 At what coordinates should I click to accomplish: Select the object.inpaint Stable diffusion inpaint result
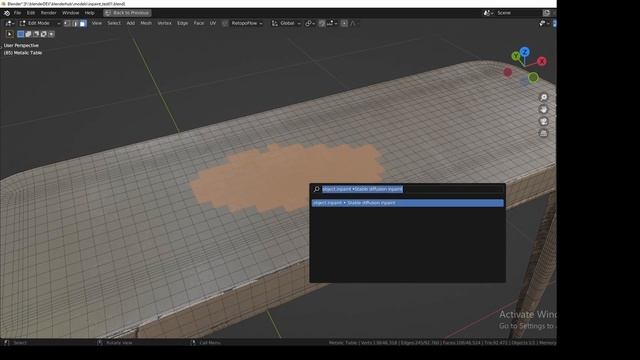[x=408, y=203]
